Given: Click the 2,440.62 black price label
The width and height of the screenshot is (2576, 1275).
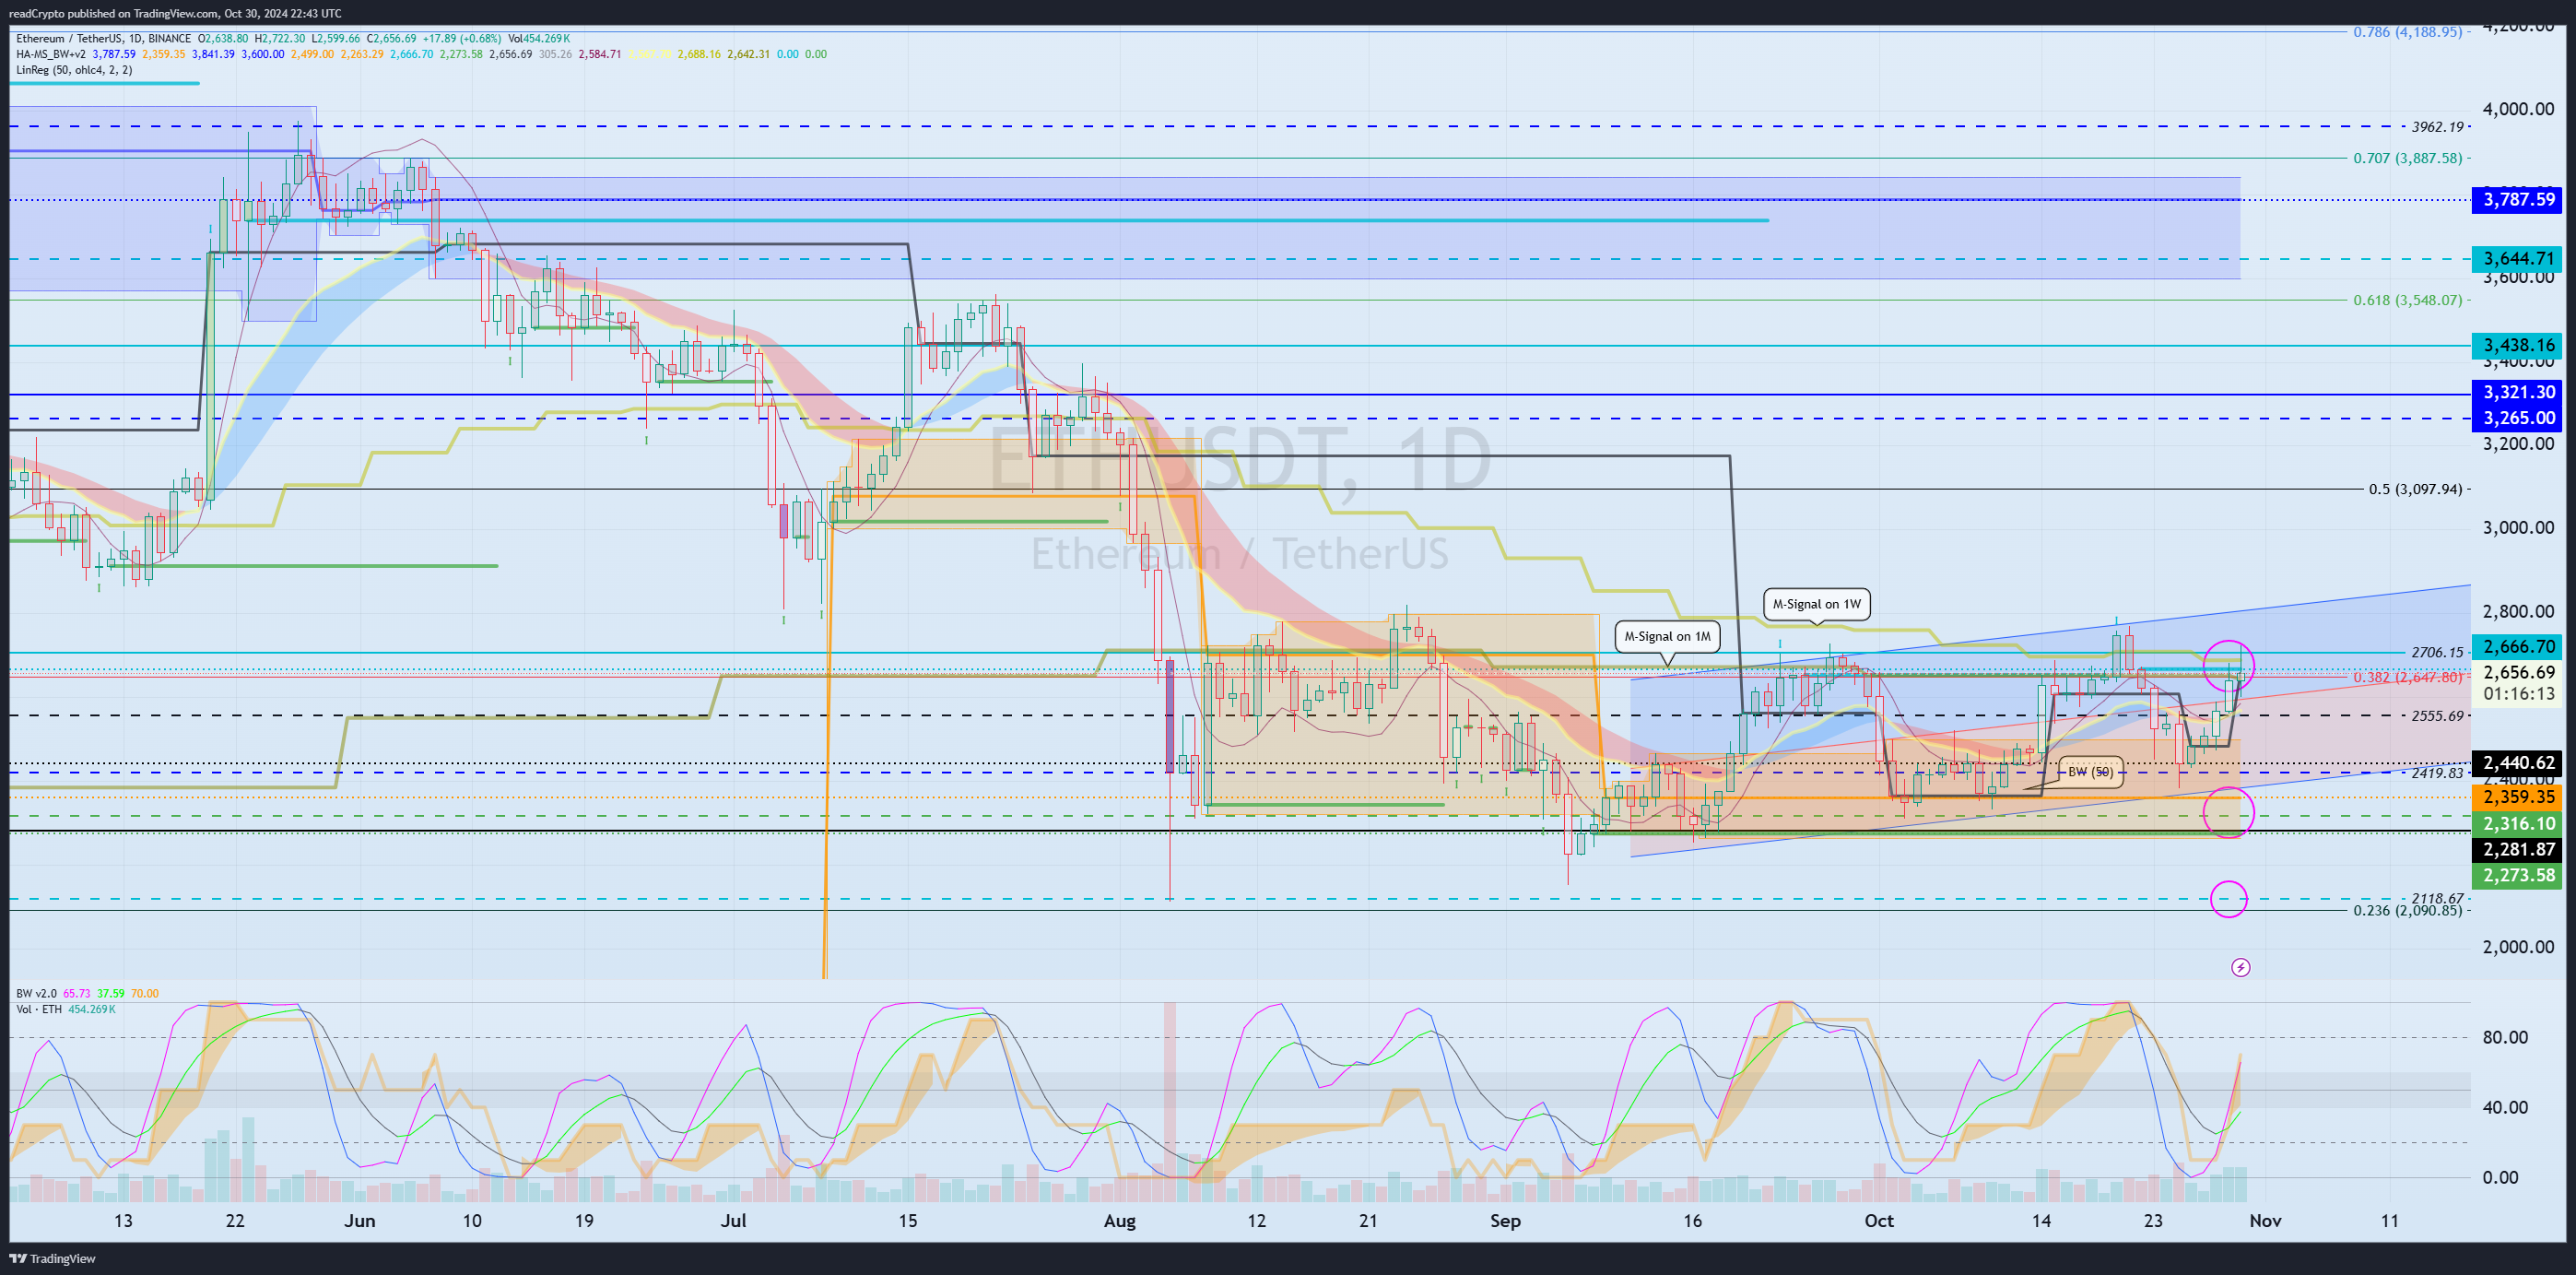Looking at the screenshot, I should point(2518,762).
